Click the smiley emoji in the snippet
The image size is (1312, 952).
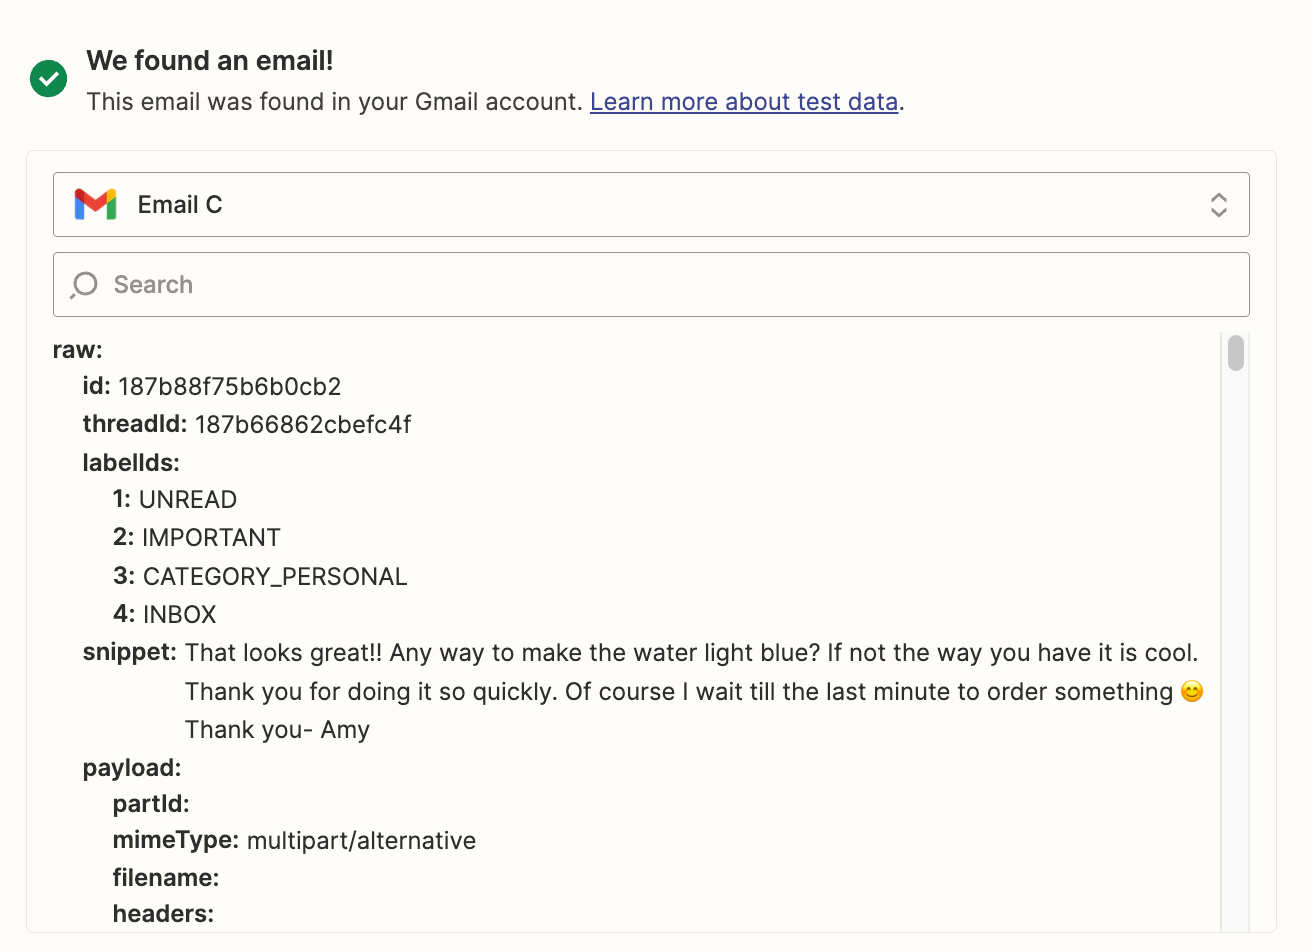coord(1191,692)
